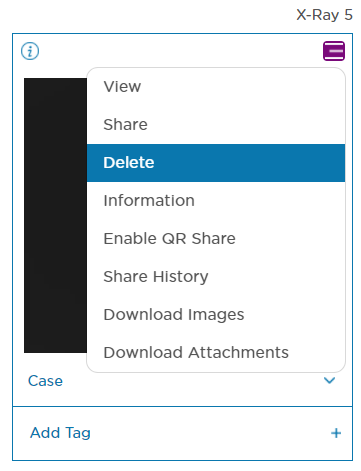Select the highlighted Delete option
361x471 pixels.
[x=216, y=163]
